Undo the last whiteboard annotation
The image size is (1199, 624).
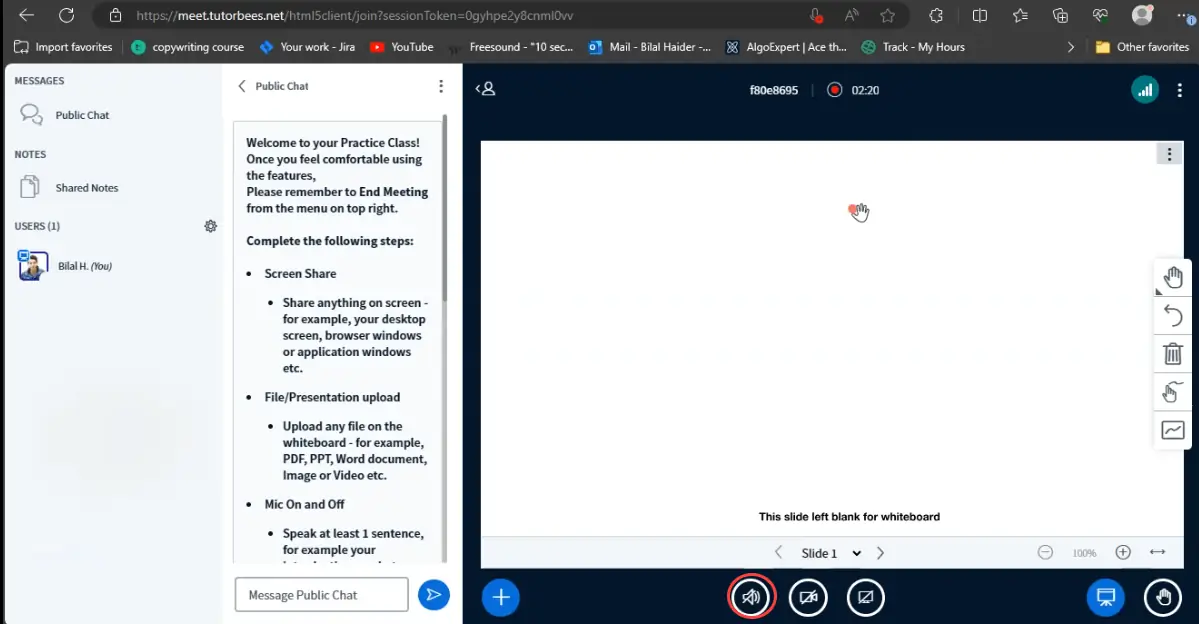[1173, 316]
